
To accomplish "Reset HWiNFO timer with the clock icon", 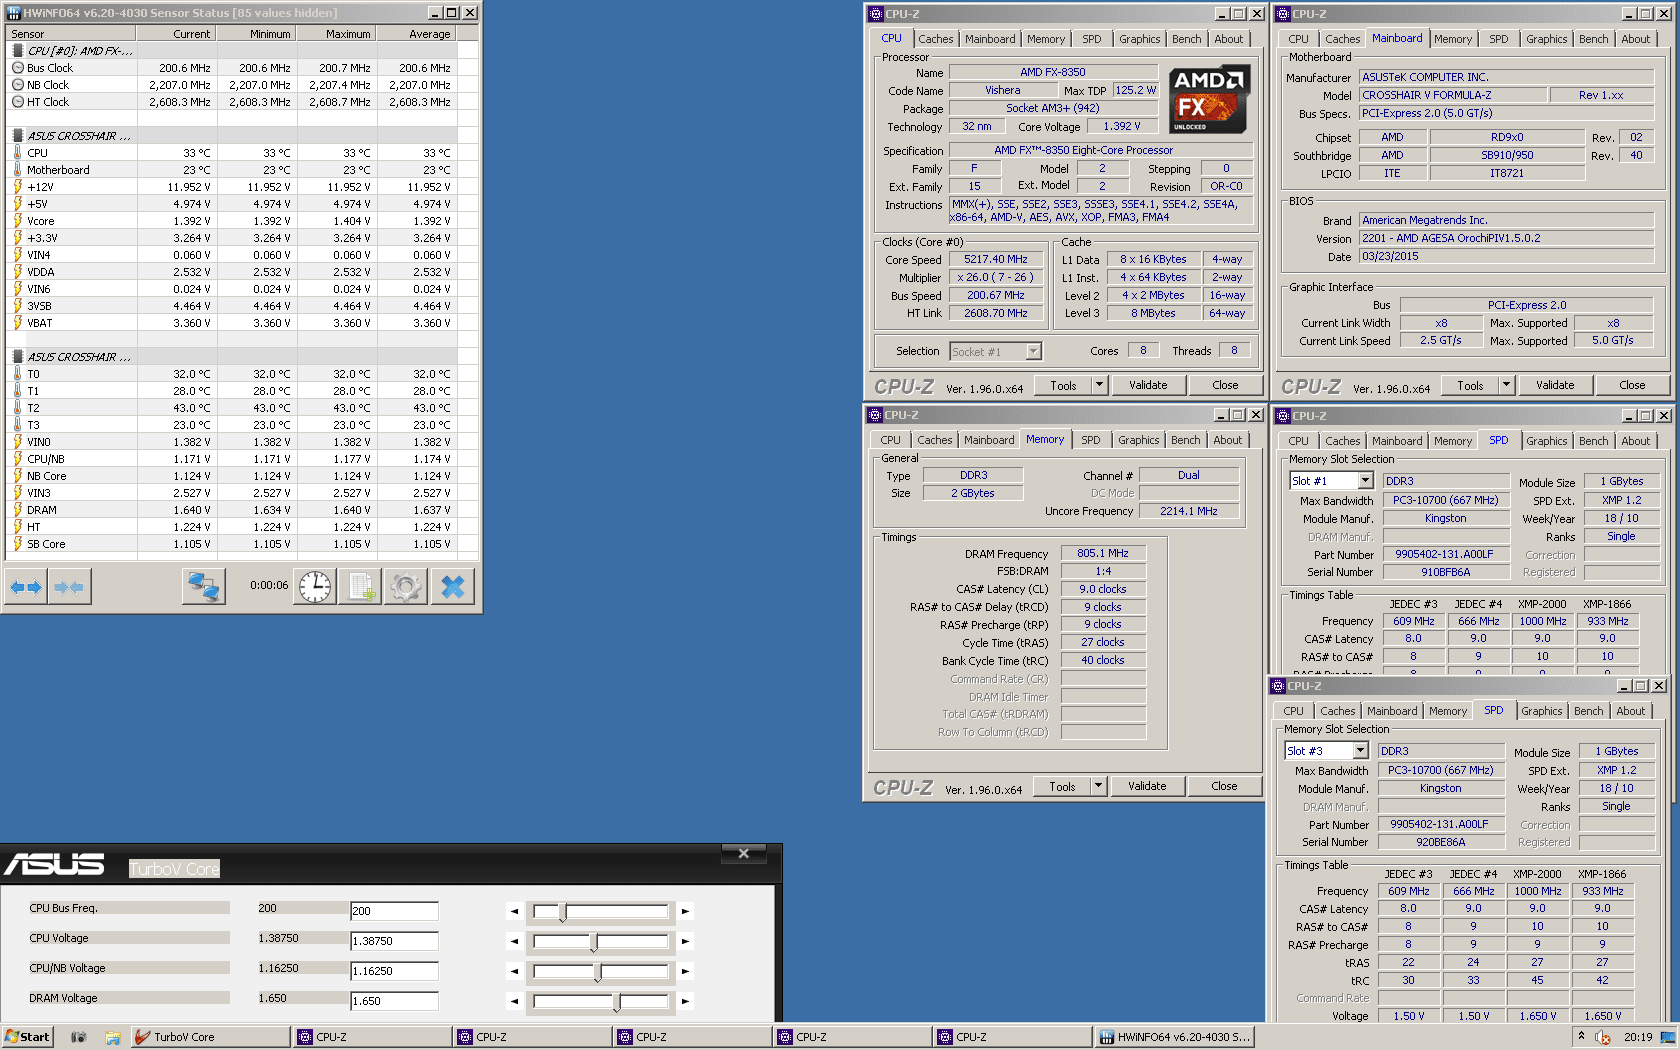I will coord(315,587).
